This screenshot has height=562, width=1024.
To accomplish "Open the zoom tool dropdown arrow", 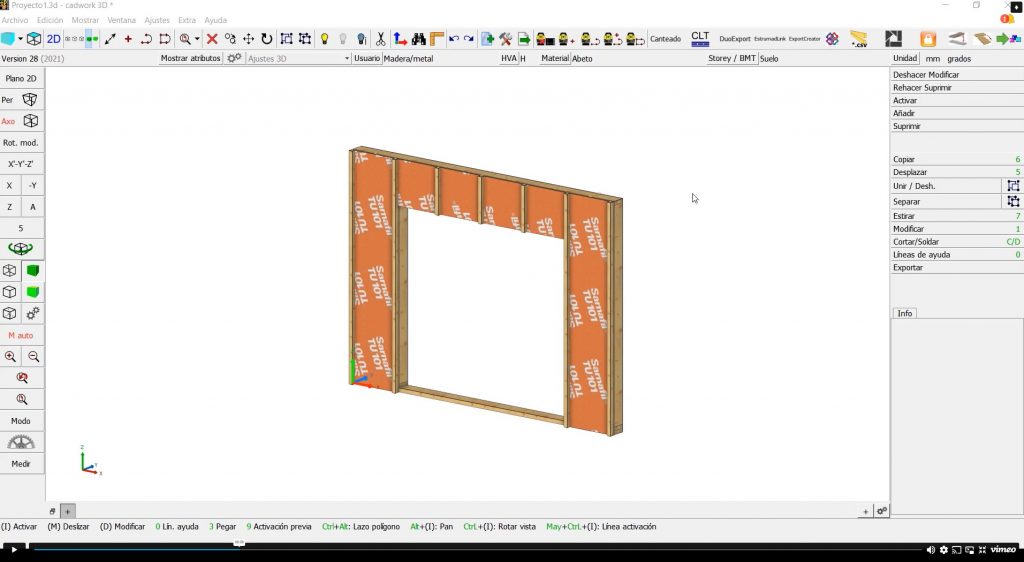I will pyautogui.click(x=197, y=39).
